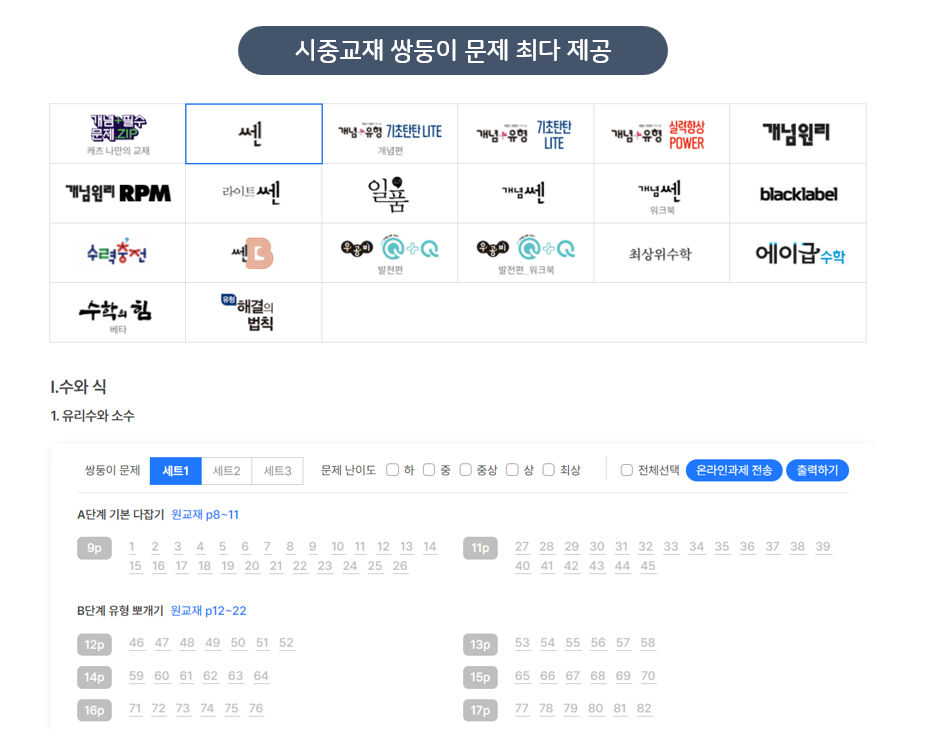Viewport: 927px width, 739px height.
Task: Click the 14p page badge
Action: 95,677
